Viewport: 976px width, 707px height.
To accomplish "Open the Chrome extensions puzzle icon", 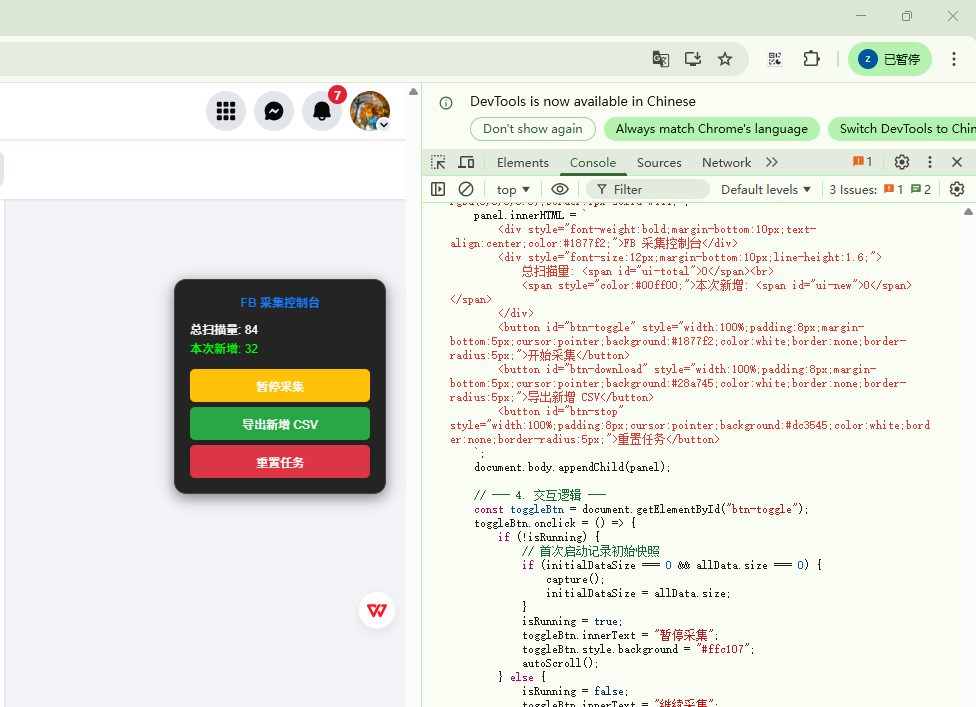I will click(812, 59).
